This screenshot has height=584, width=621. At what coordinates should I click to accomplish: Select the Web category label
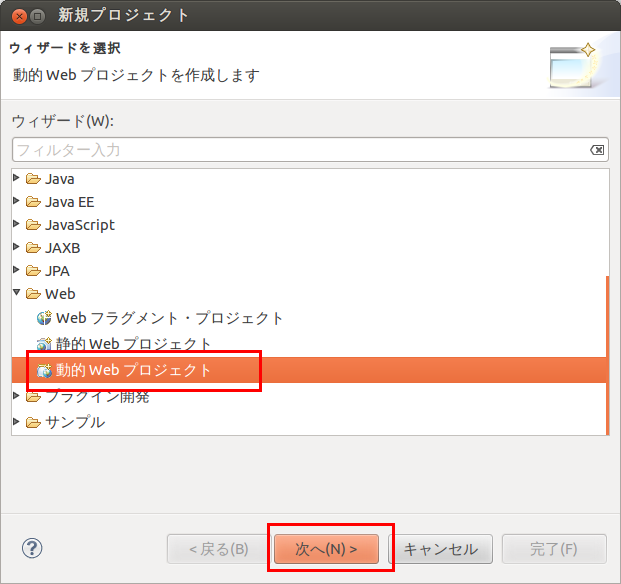[60, 294]
